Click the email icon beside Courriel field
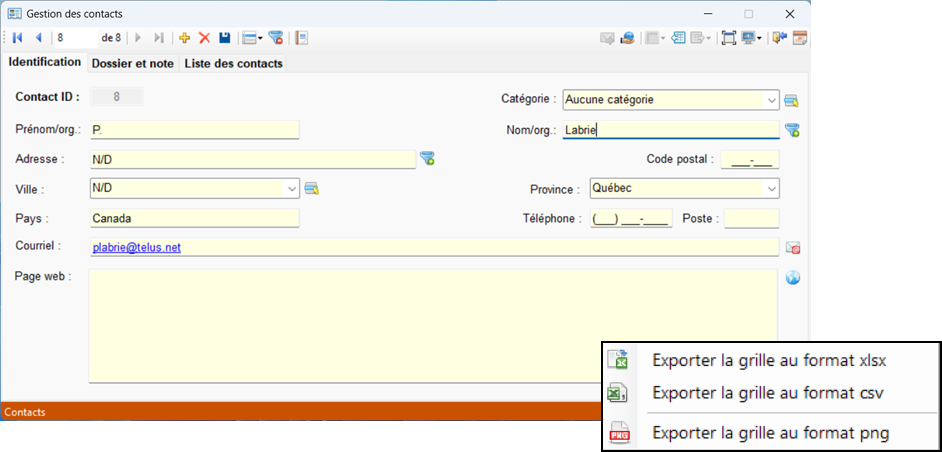Viewport: 942px width, 452px height. (792, 247)
